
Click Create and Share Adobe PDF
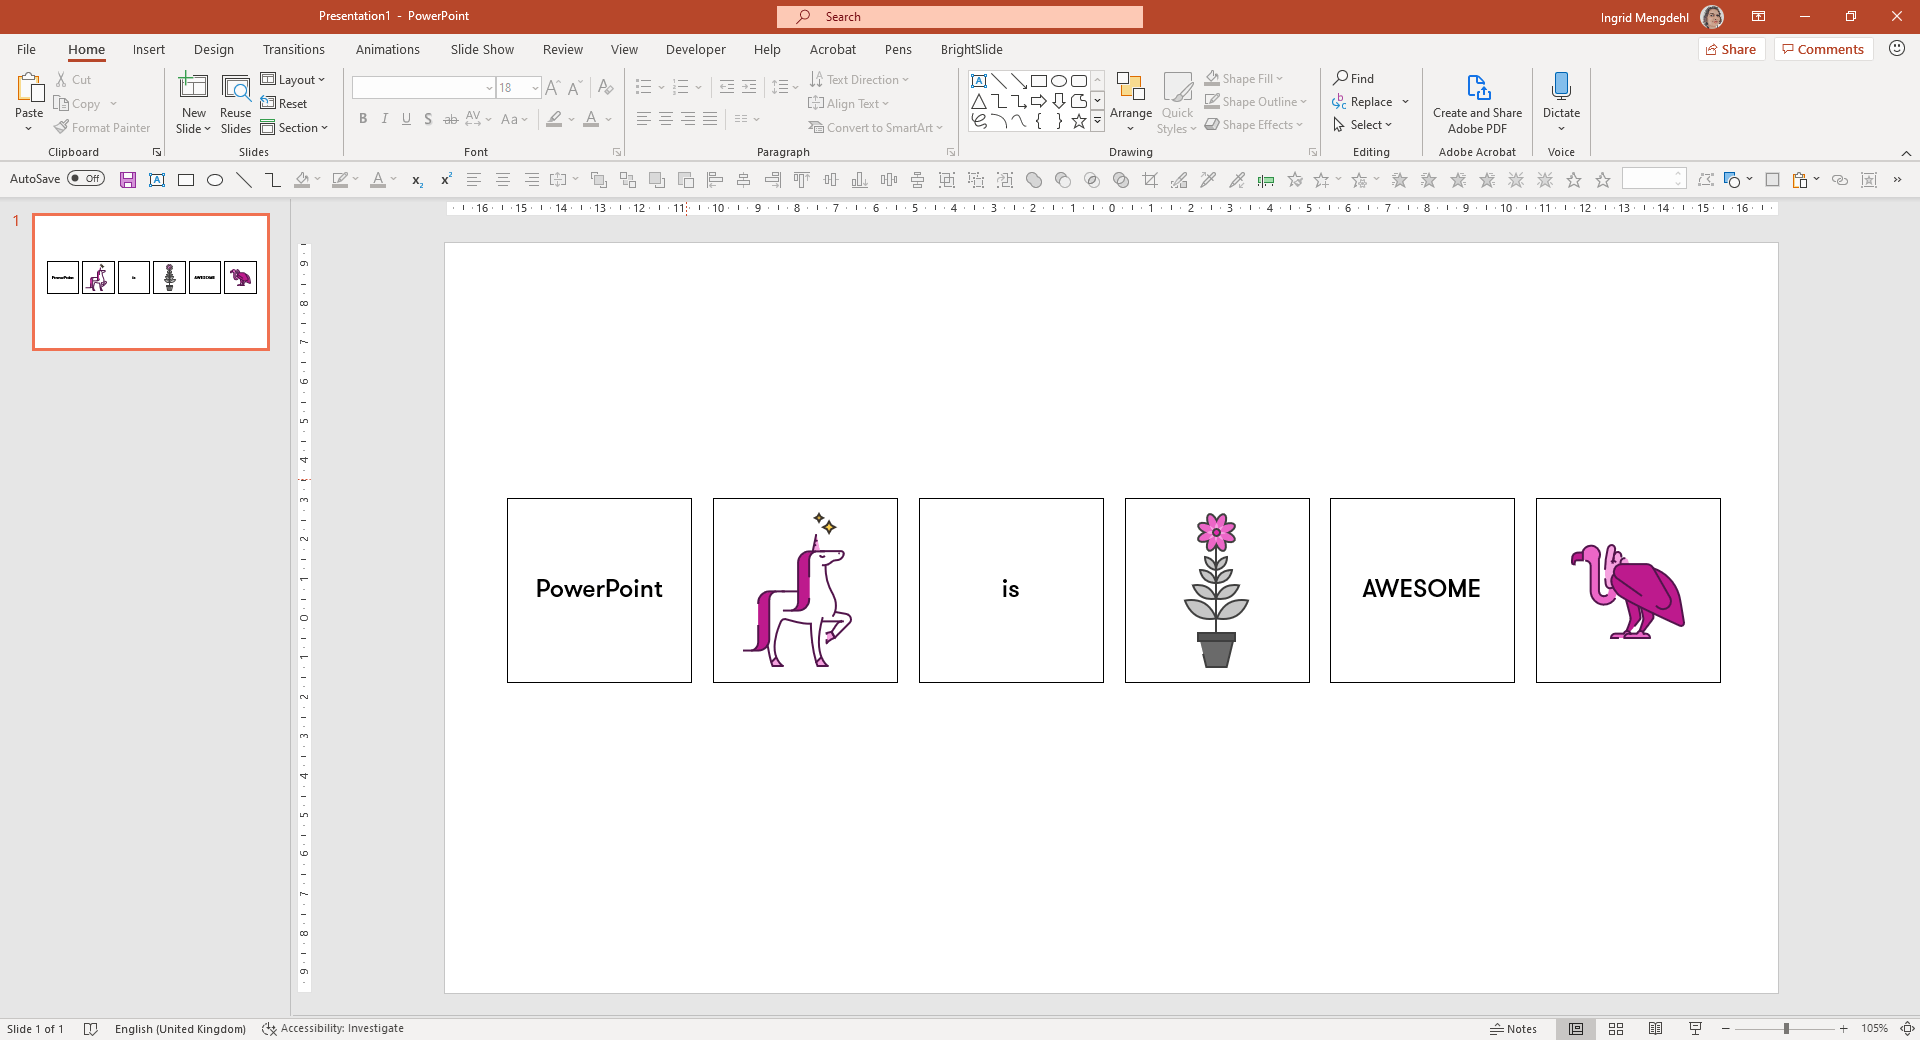click(1477, 103)
